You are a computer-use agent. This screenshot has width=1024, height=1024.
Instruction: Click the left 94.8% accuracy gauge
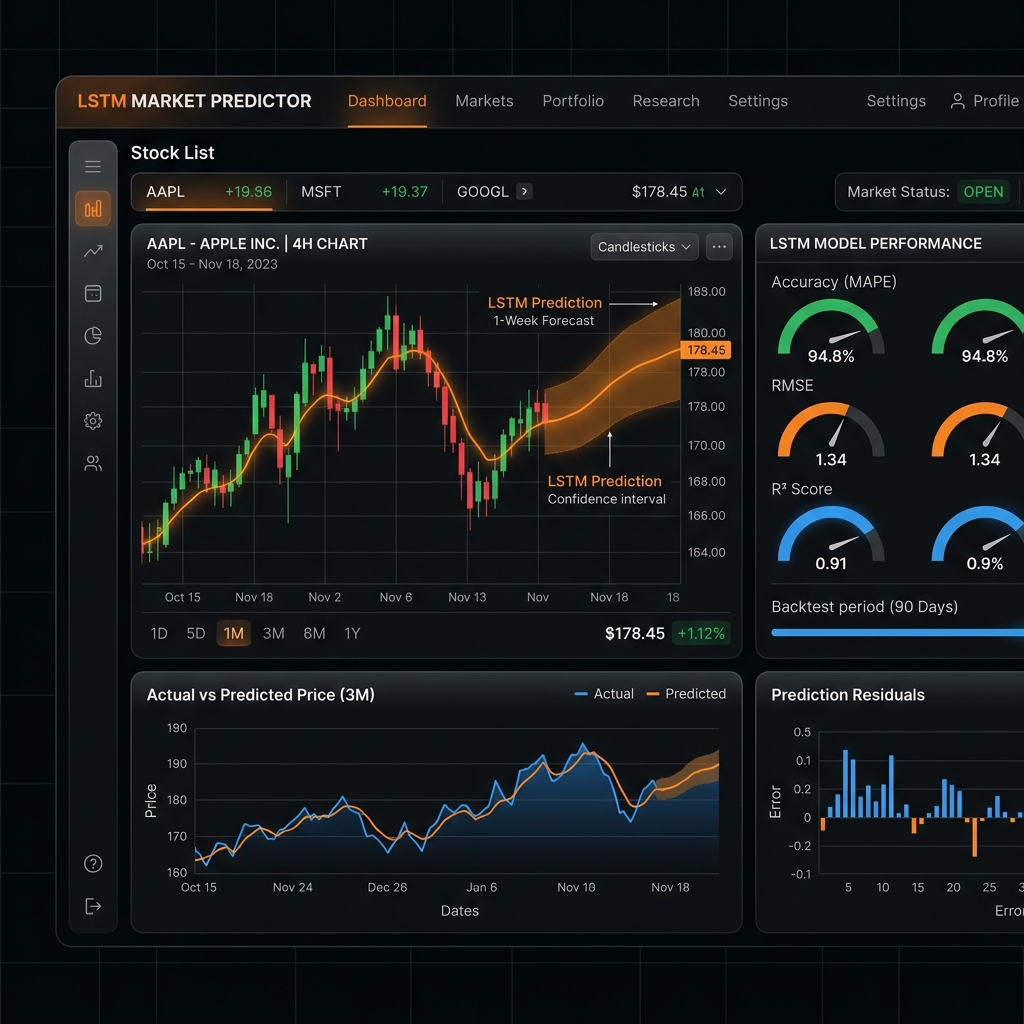(831, 331)
